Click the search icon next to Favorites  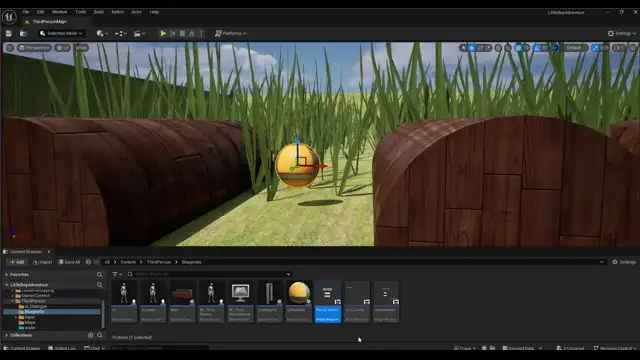pyautogui.click(x=100, y=275)
